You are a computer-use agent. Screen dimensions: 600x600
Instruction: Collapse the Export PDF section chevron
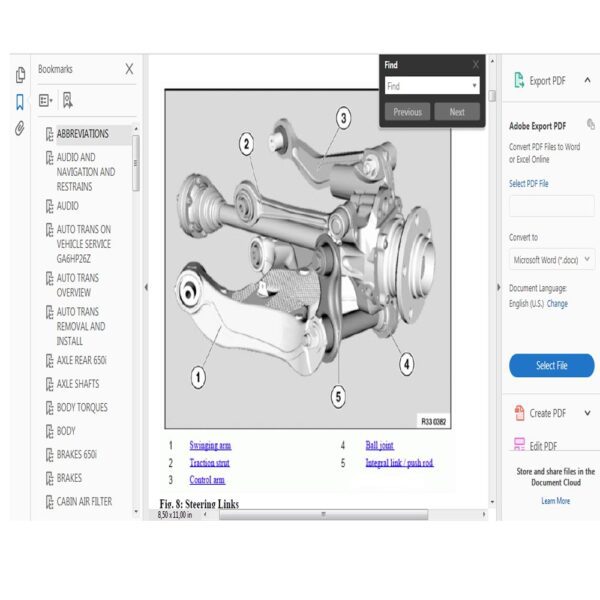[587, 80]
